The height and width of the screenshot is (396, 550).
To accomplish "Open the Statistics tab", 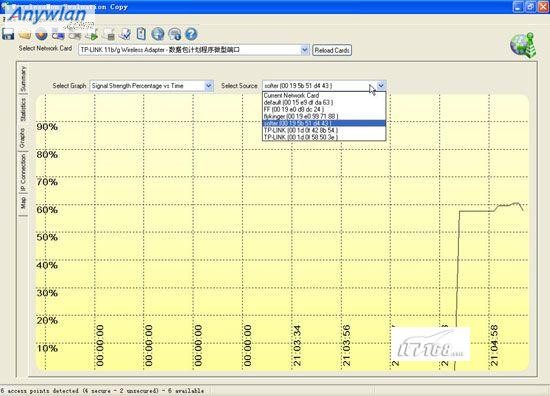I will (23, 109).
